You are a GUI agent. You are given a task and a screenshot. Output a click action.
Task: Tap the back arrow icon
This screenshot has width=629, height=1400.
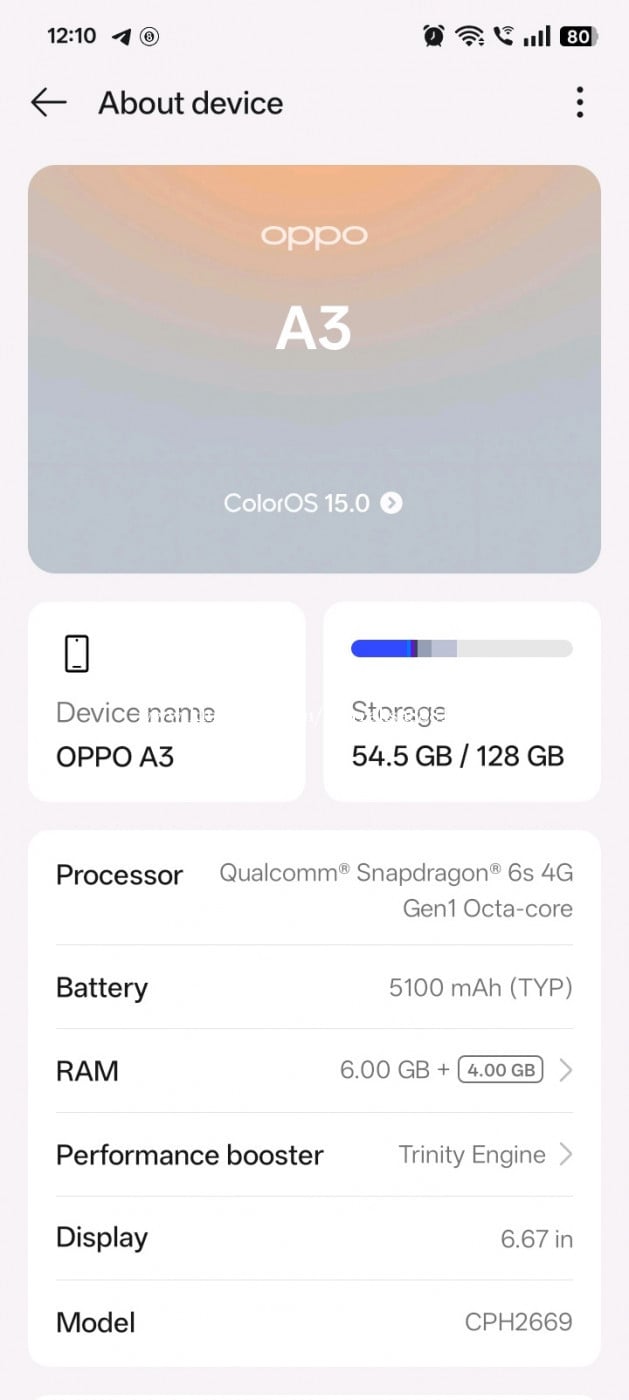tap(48, 102)
